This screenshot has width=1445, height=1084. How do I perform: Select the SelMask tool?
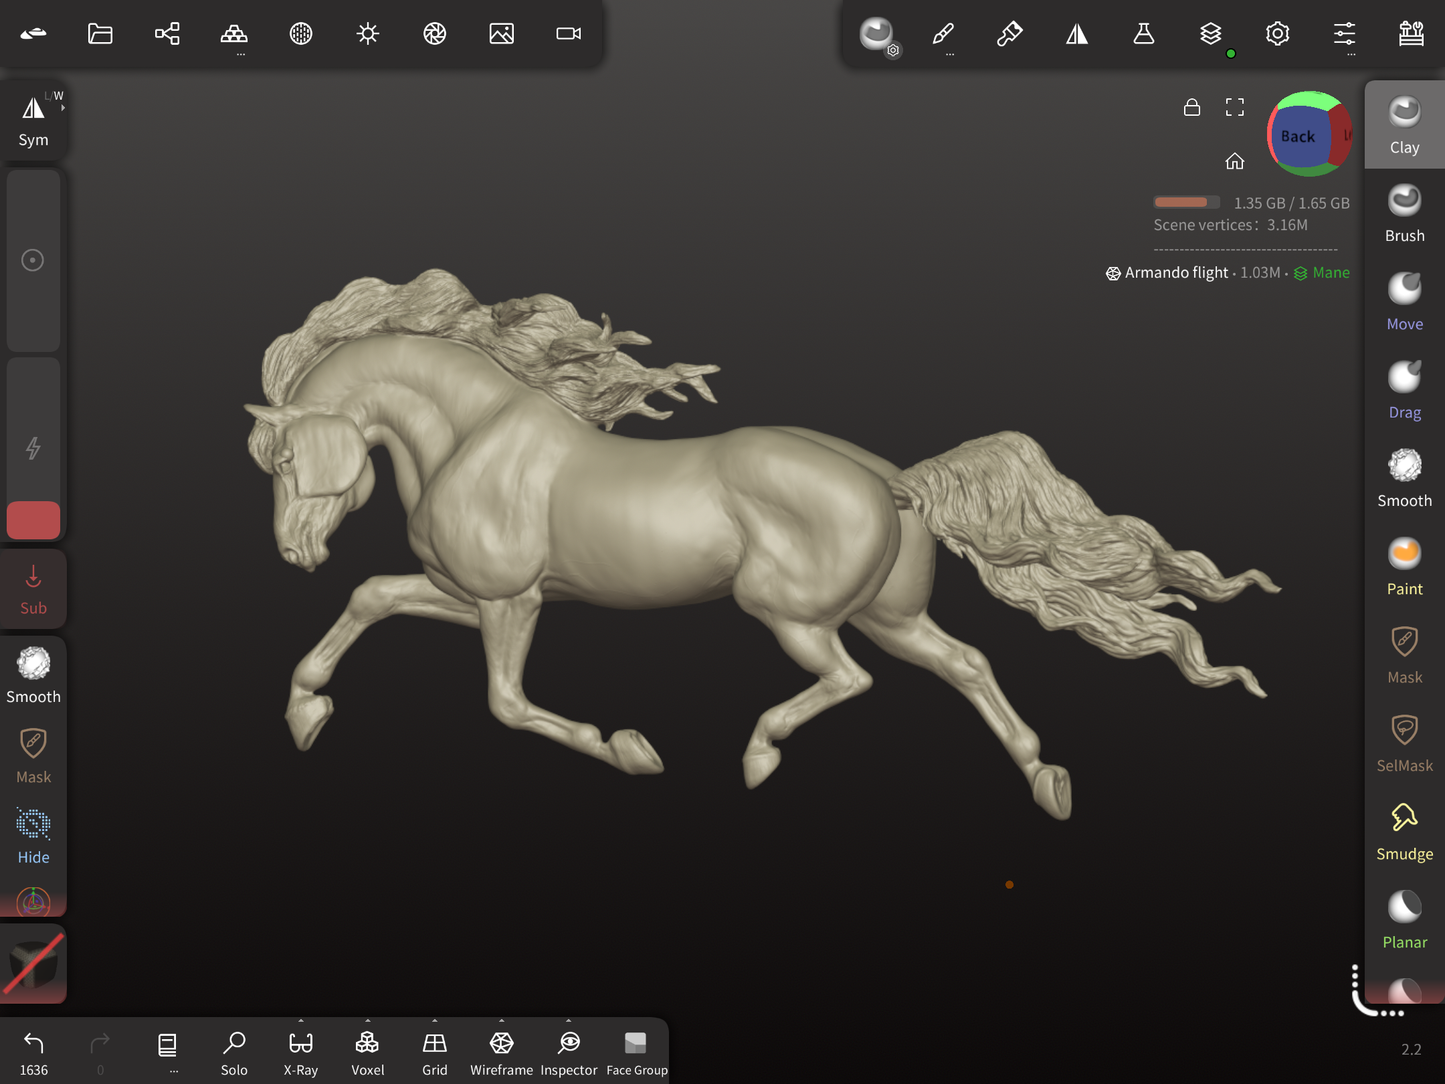1404,743
